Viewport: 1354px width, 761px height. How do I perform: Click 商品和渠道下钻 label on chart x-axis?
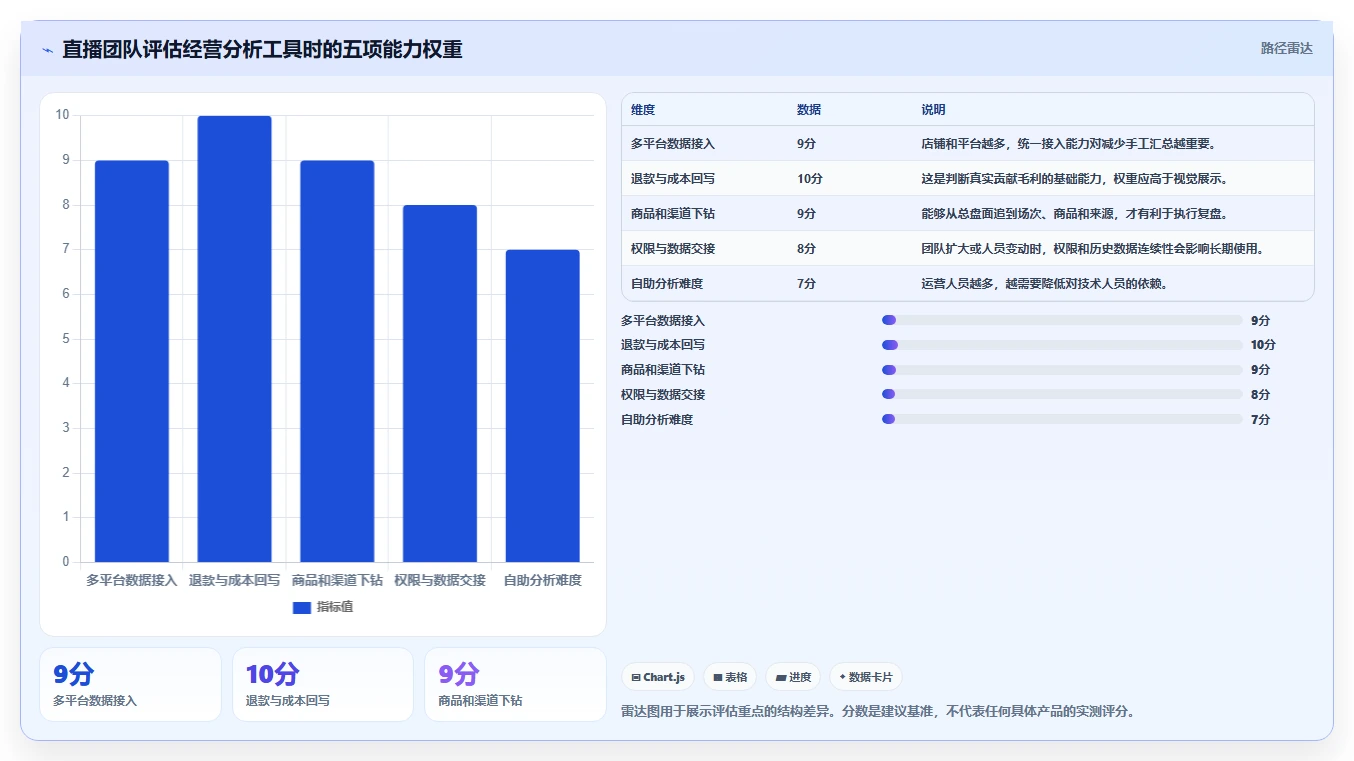click(x=337, y=580)
